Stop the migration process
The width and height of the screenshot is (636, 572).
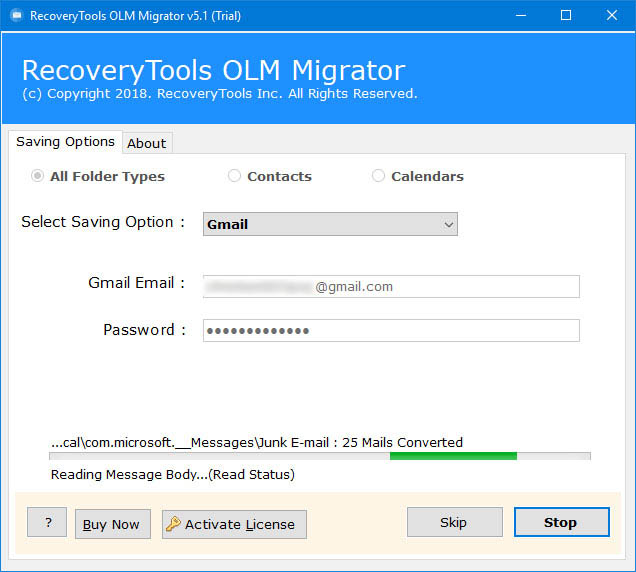pyautogui.click(x=562, y=522)
